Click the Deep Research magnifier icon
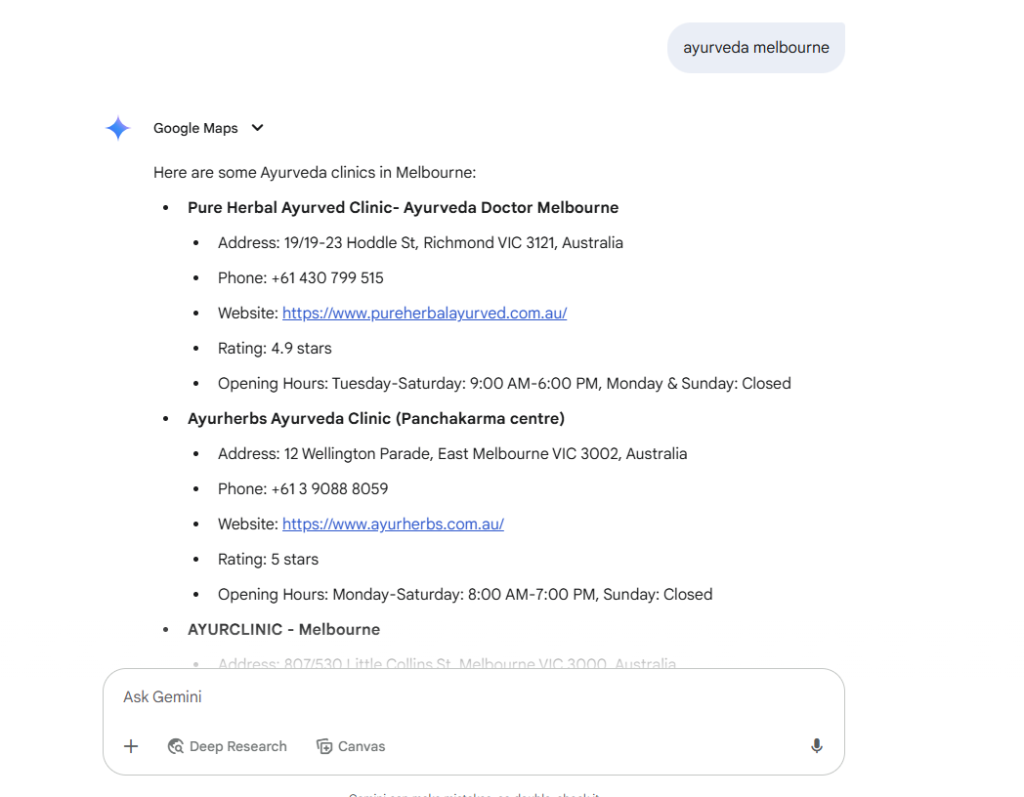Image resolution: width=1024 pixels, height=797 pixels. (x=175, y=746)
